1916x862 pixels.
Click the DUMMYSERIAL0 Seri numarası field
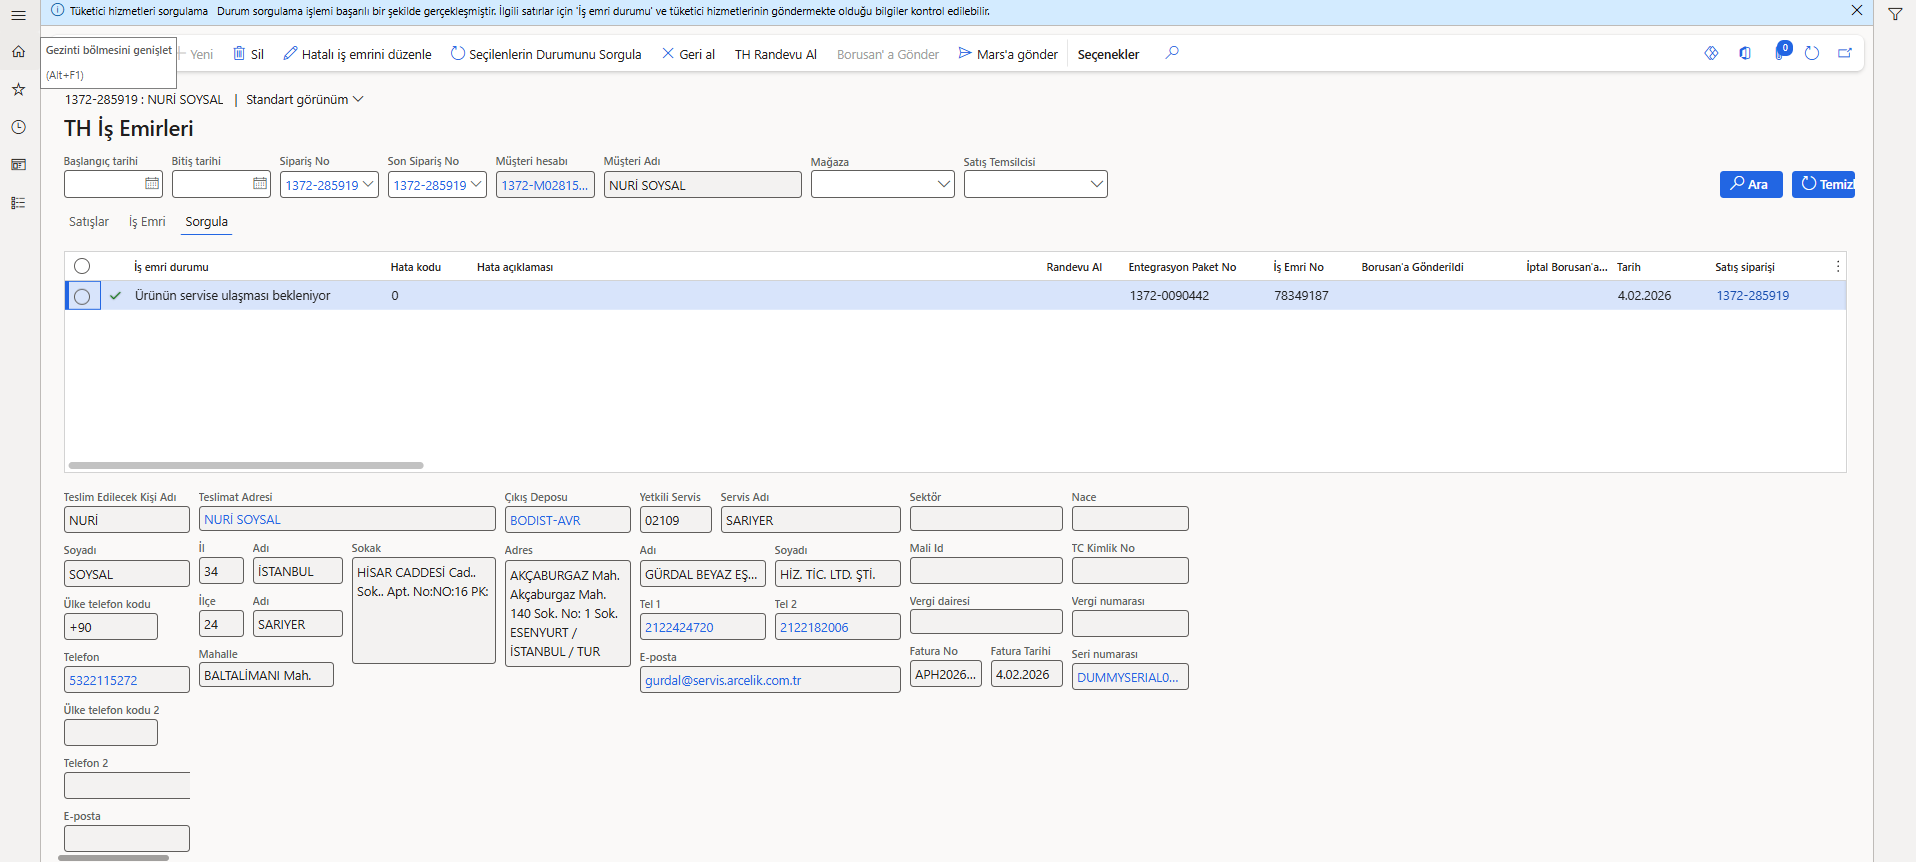tap(1130, 677)
